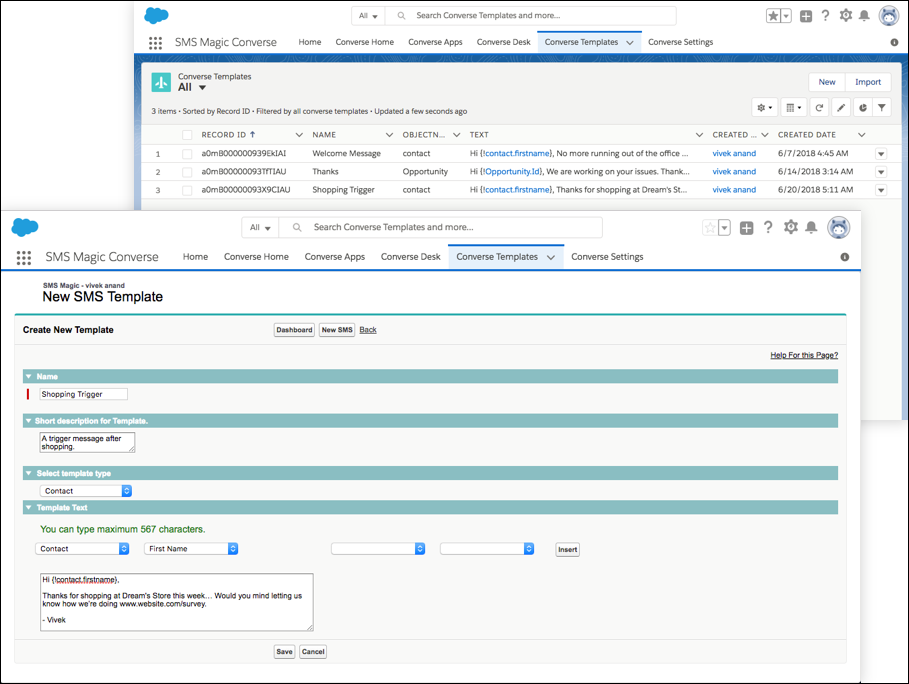Open the First Name field dropdown

coord(191,549)
